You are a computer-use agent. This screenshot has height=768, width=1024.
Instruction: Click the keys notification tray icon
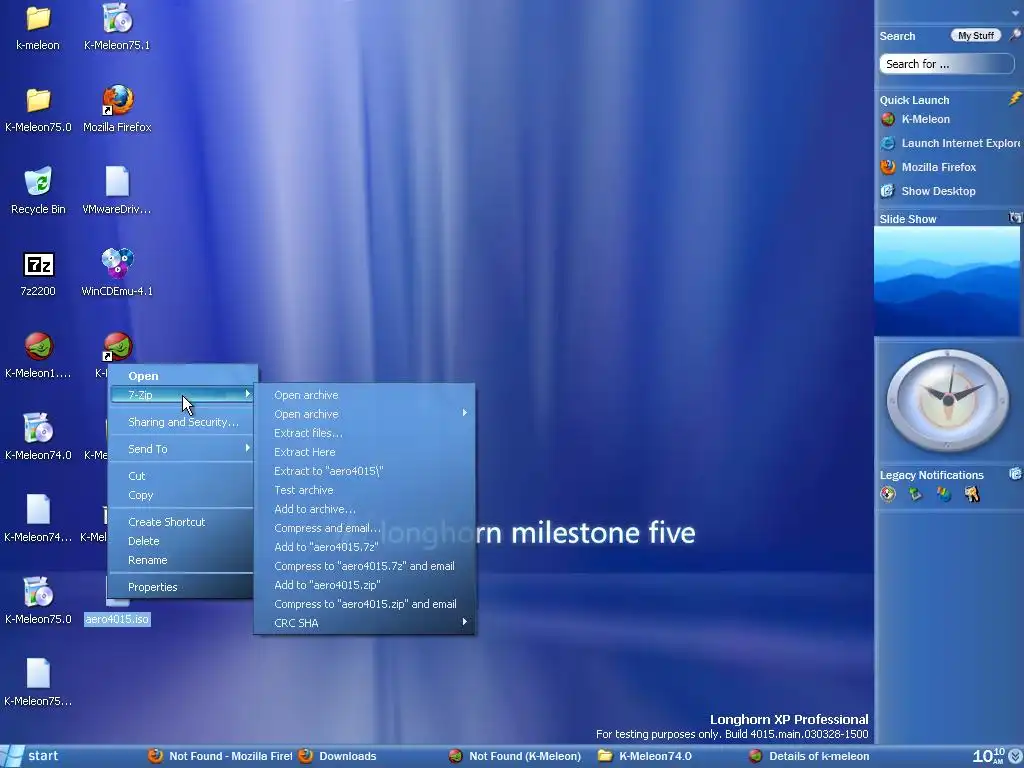pyautogui.click(x=972, y=494)
